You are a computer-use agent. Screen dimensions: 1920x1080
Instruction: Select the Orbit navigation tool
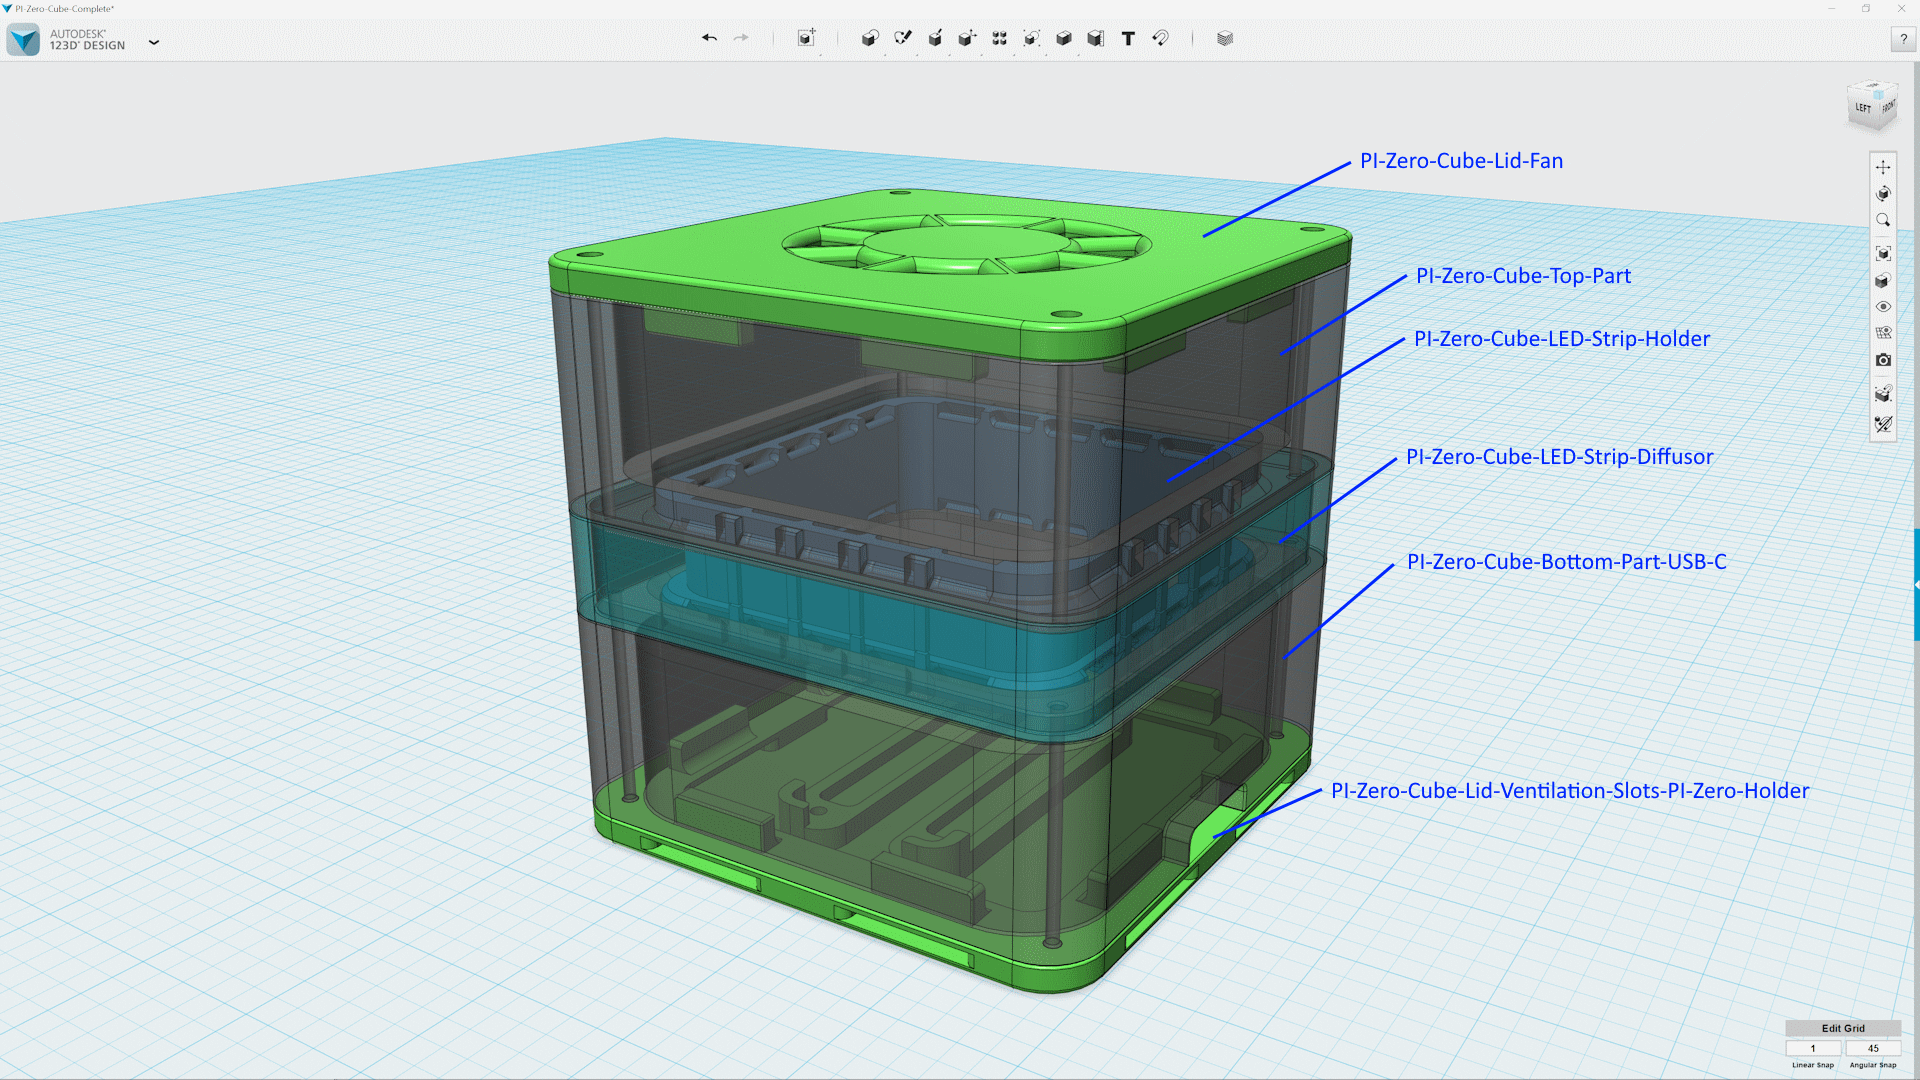coord(1883,194)
